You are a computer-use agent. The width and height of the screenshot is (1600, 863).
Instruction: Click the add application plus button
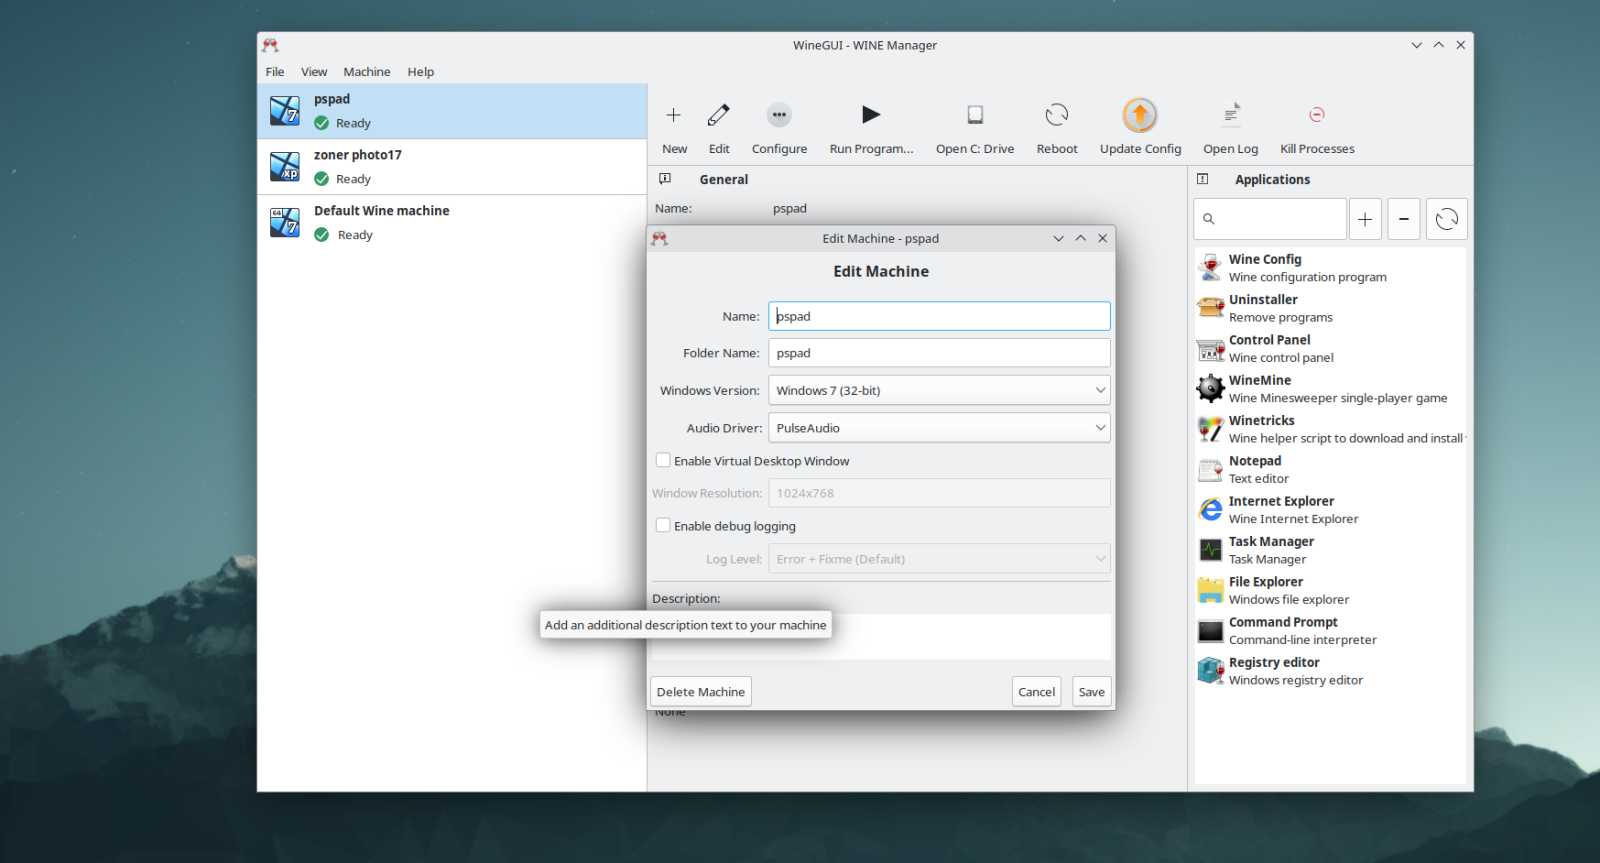click(x=1365, y=219)
